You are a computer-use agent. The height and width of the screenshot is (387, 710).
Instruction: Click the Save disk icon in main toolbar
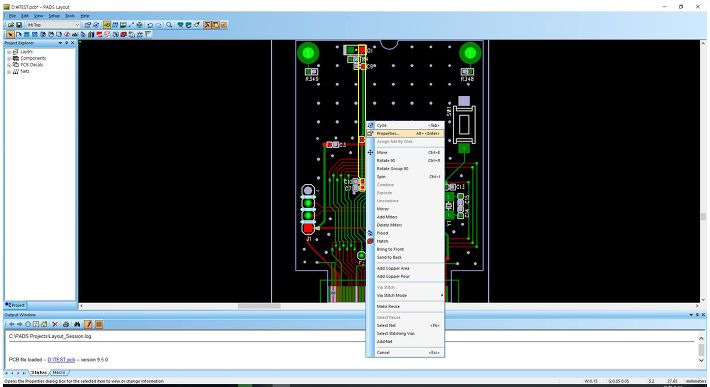pos(19,25)
